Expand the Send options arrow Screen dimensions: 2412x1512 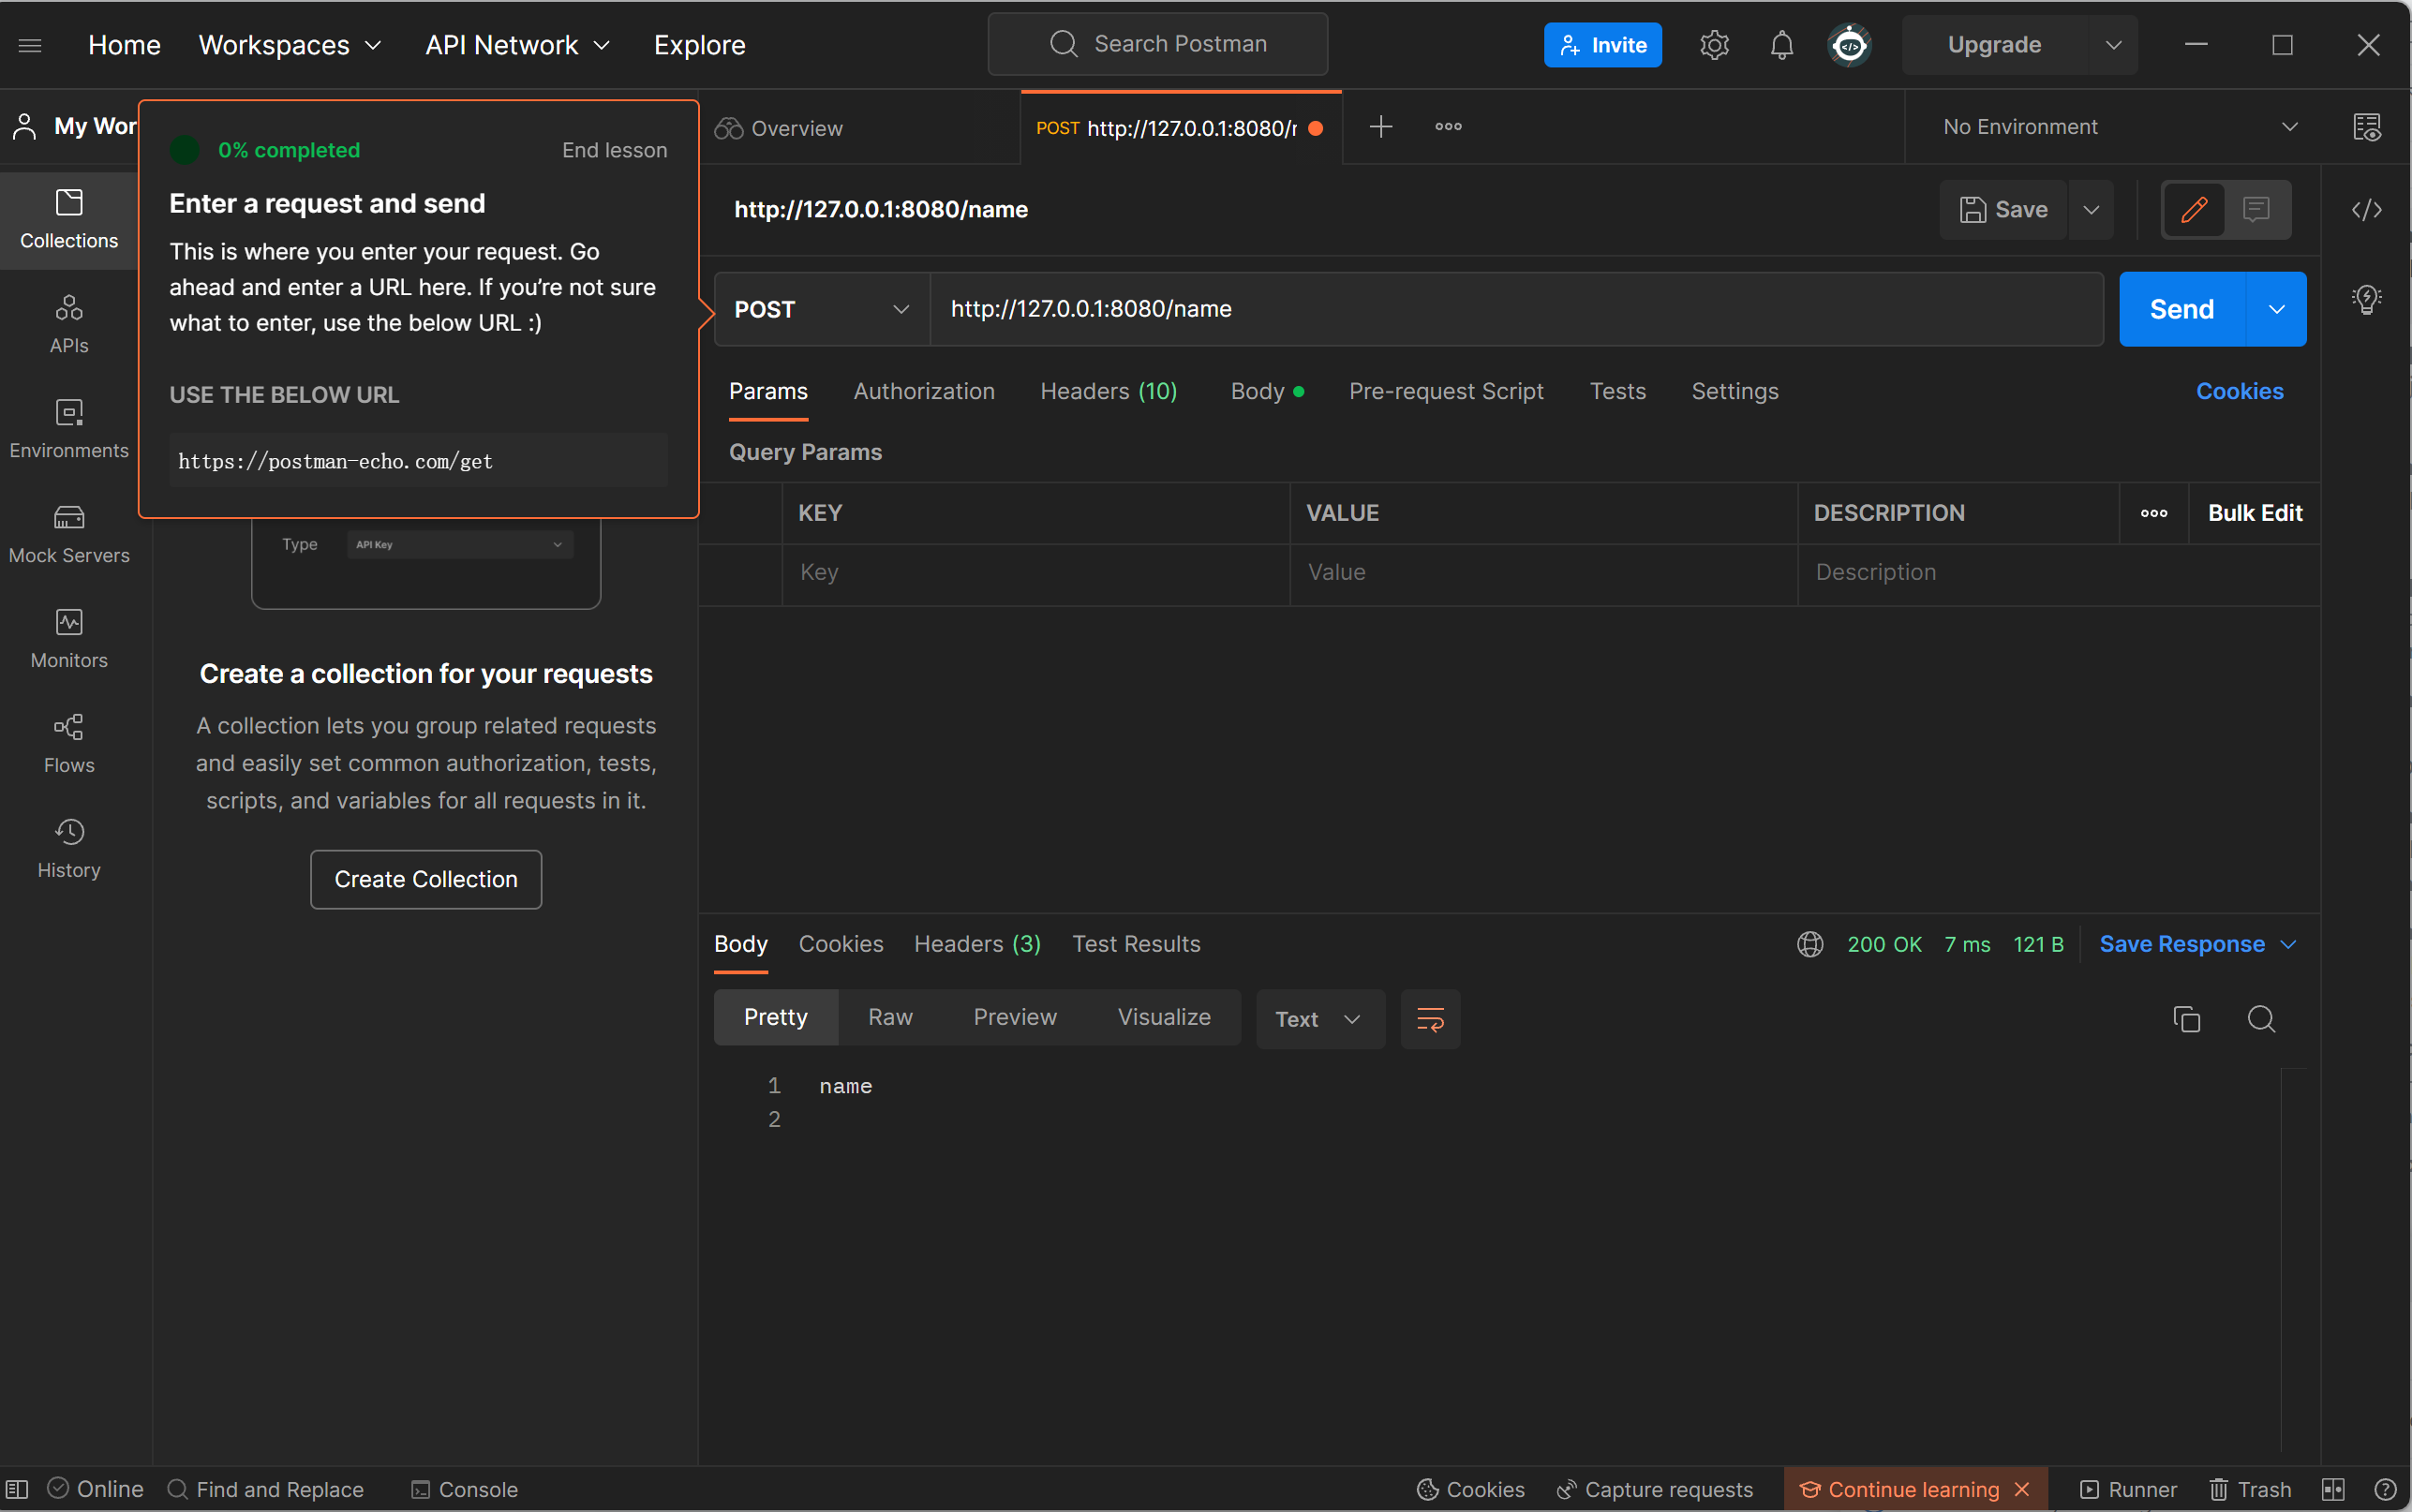2276,309
